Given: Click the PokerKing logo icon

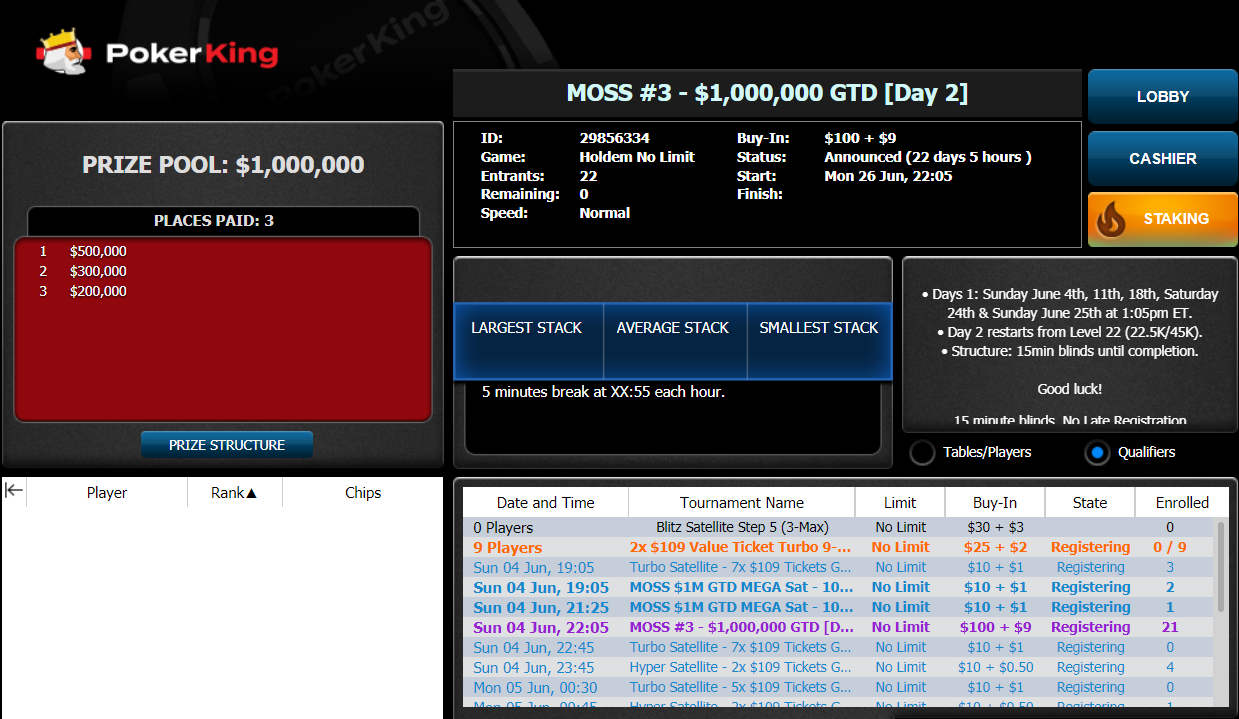Looking at the screenshot, I should (64, 51).
